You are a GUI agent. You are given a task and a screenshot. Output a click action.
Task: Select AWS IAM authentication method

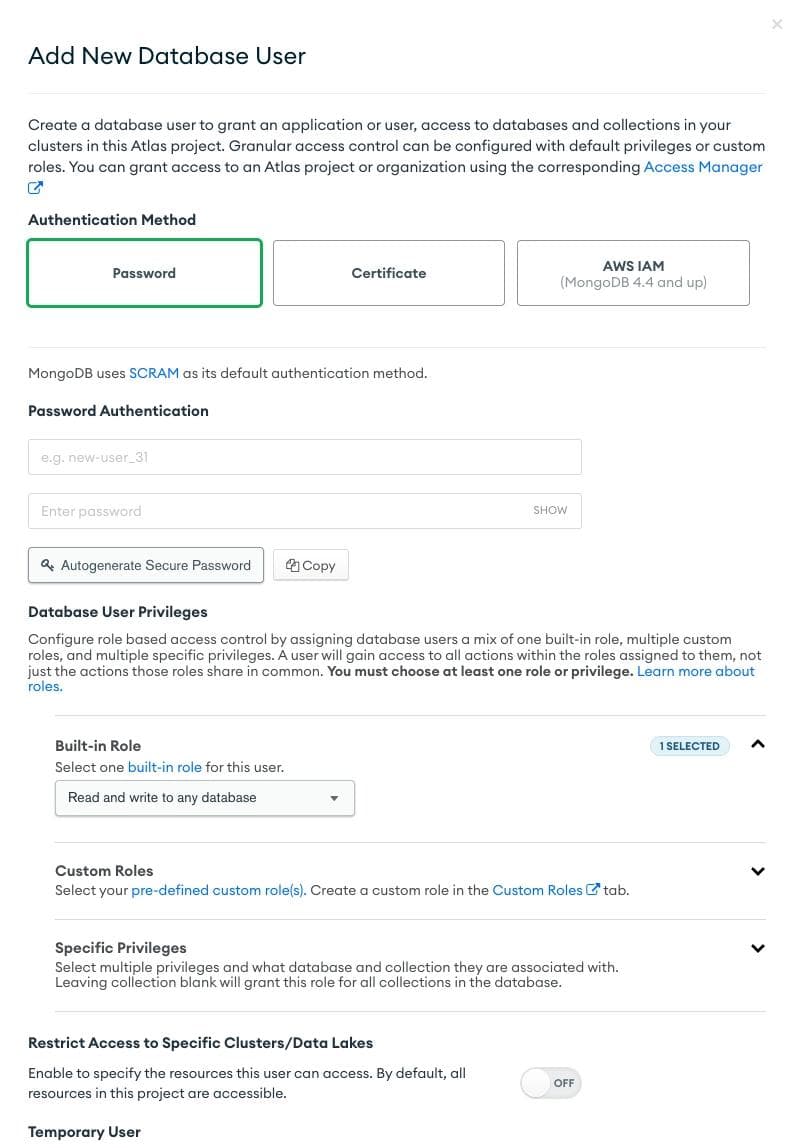tap(633, 273)
